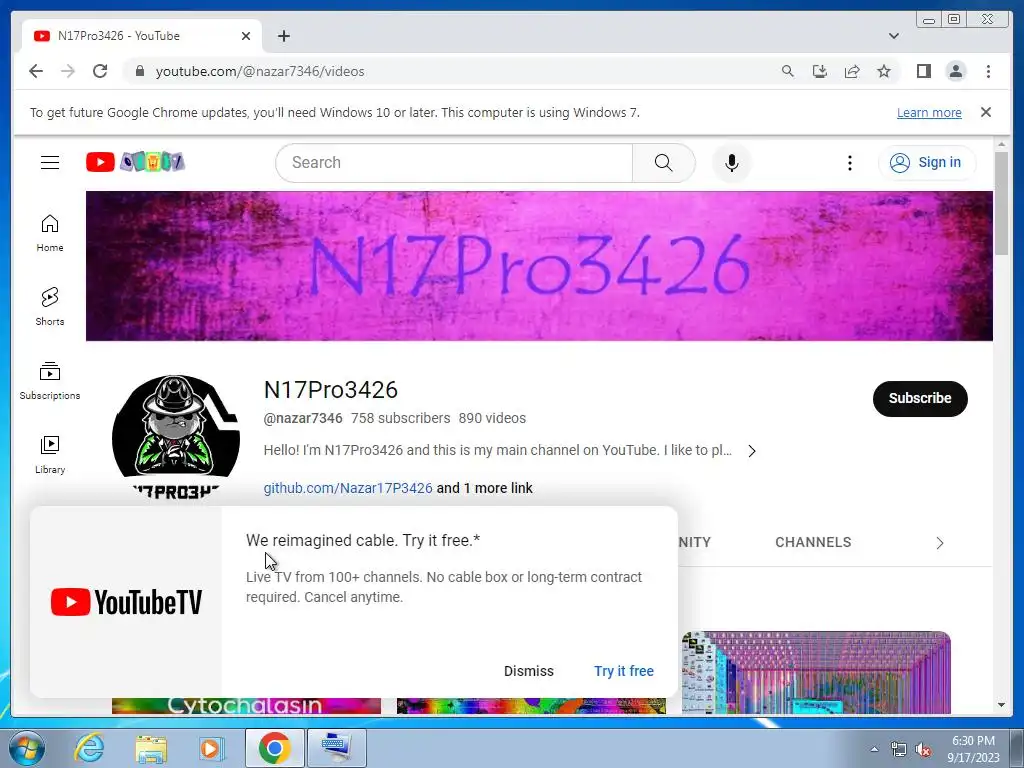
Task: Open YouTube settings three-dot menu
Action: 849,163
